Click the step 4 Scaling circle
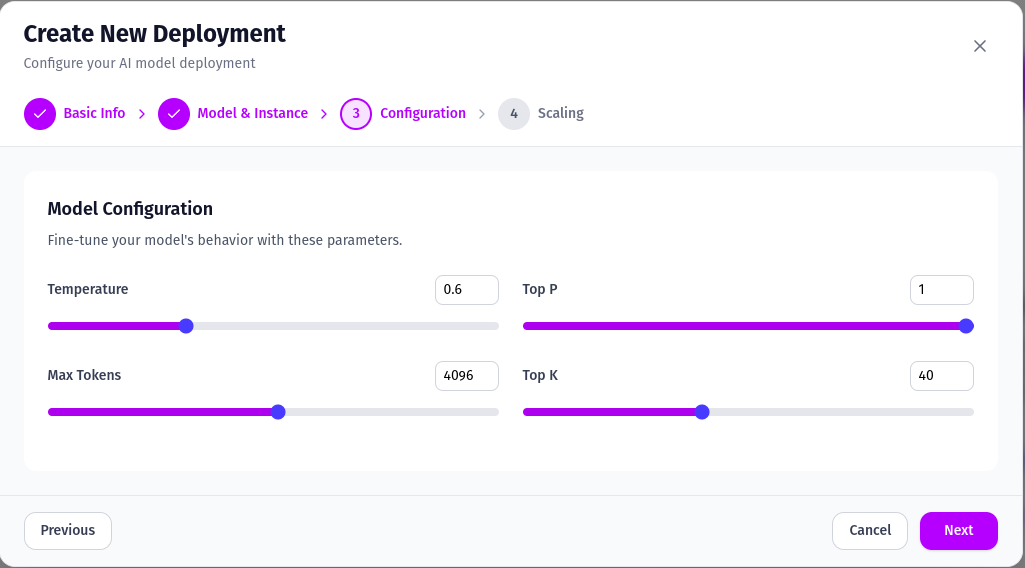1025x568 pixels. click(x=514, y=114)
